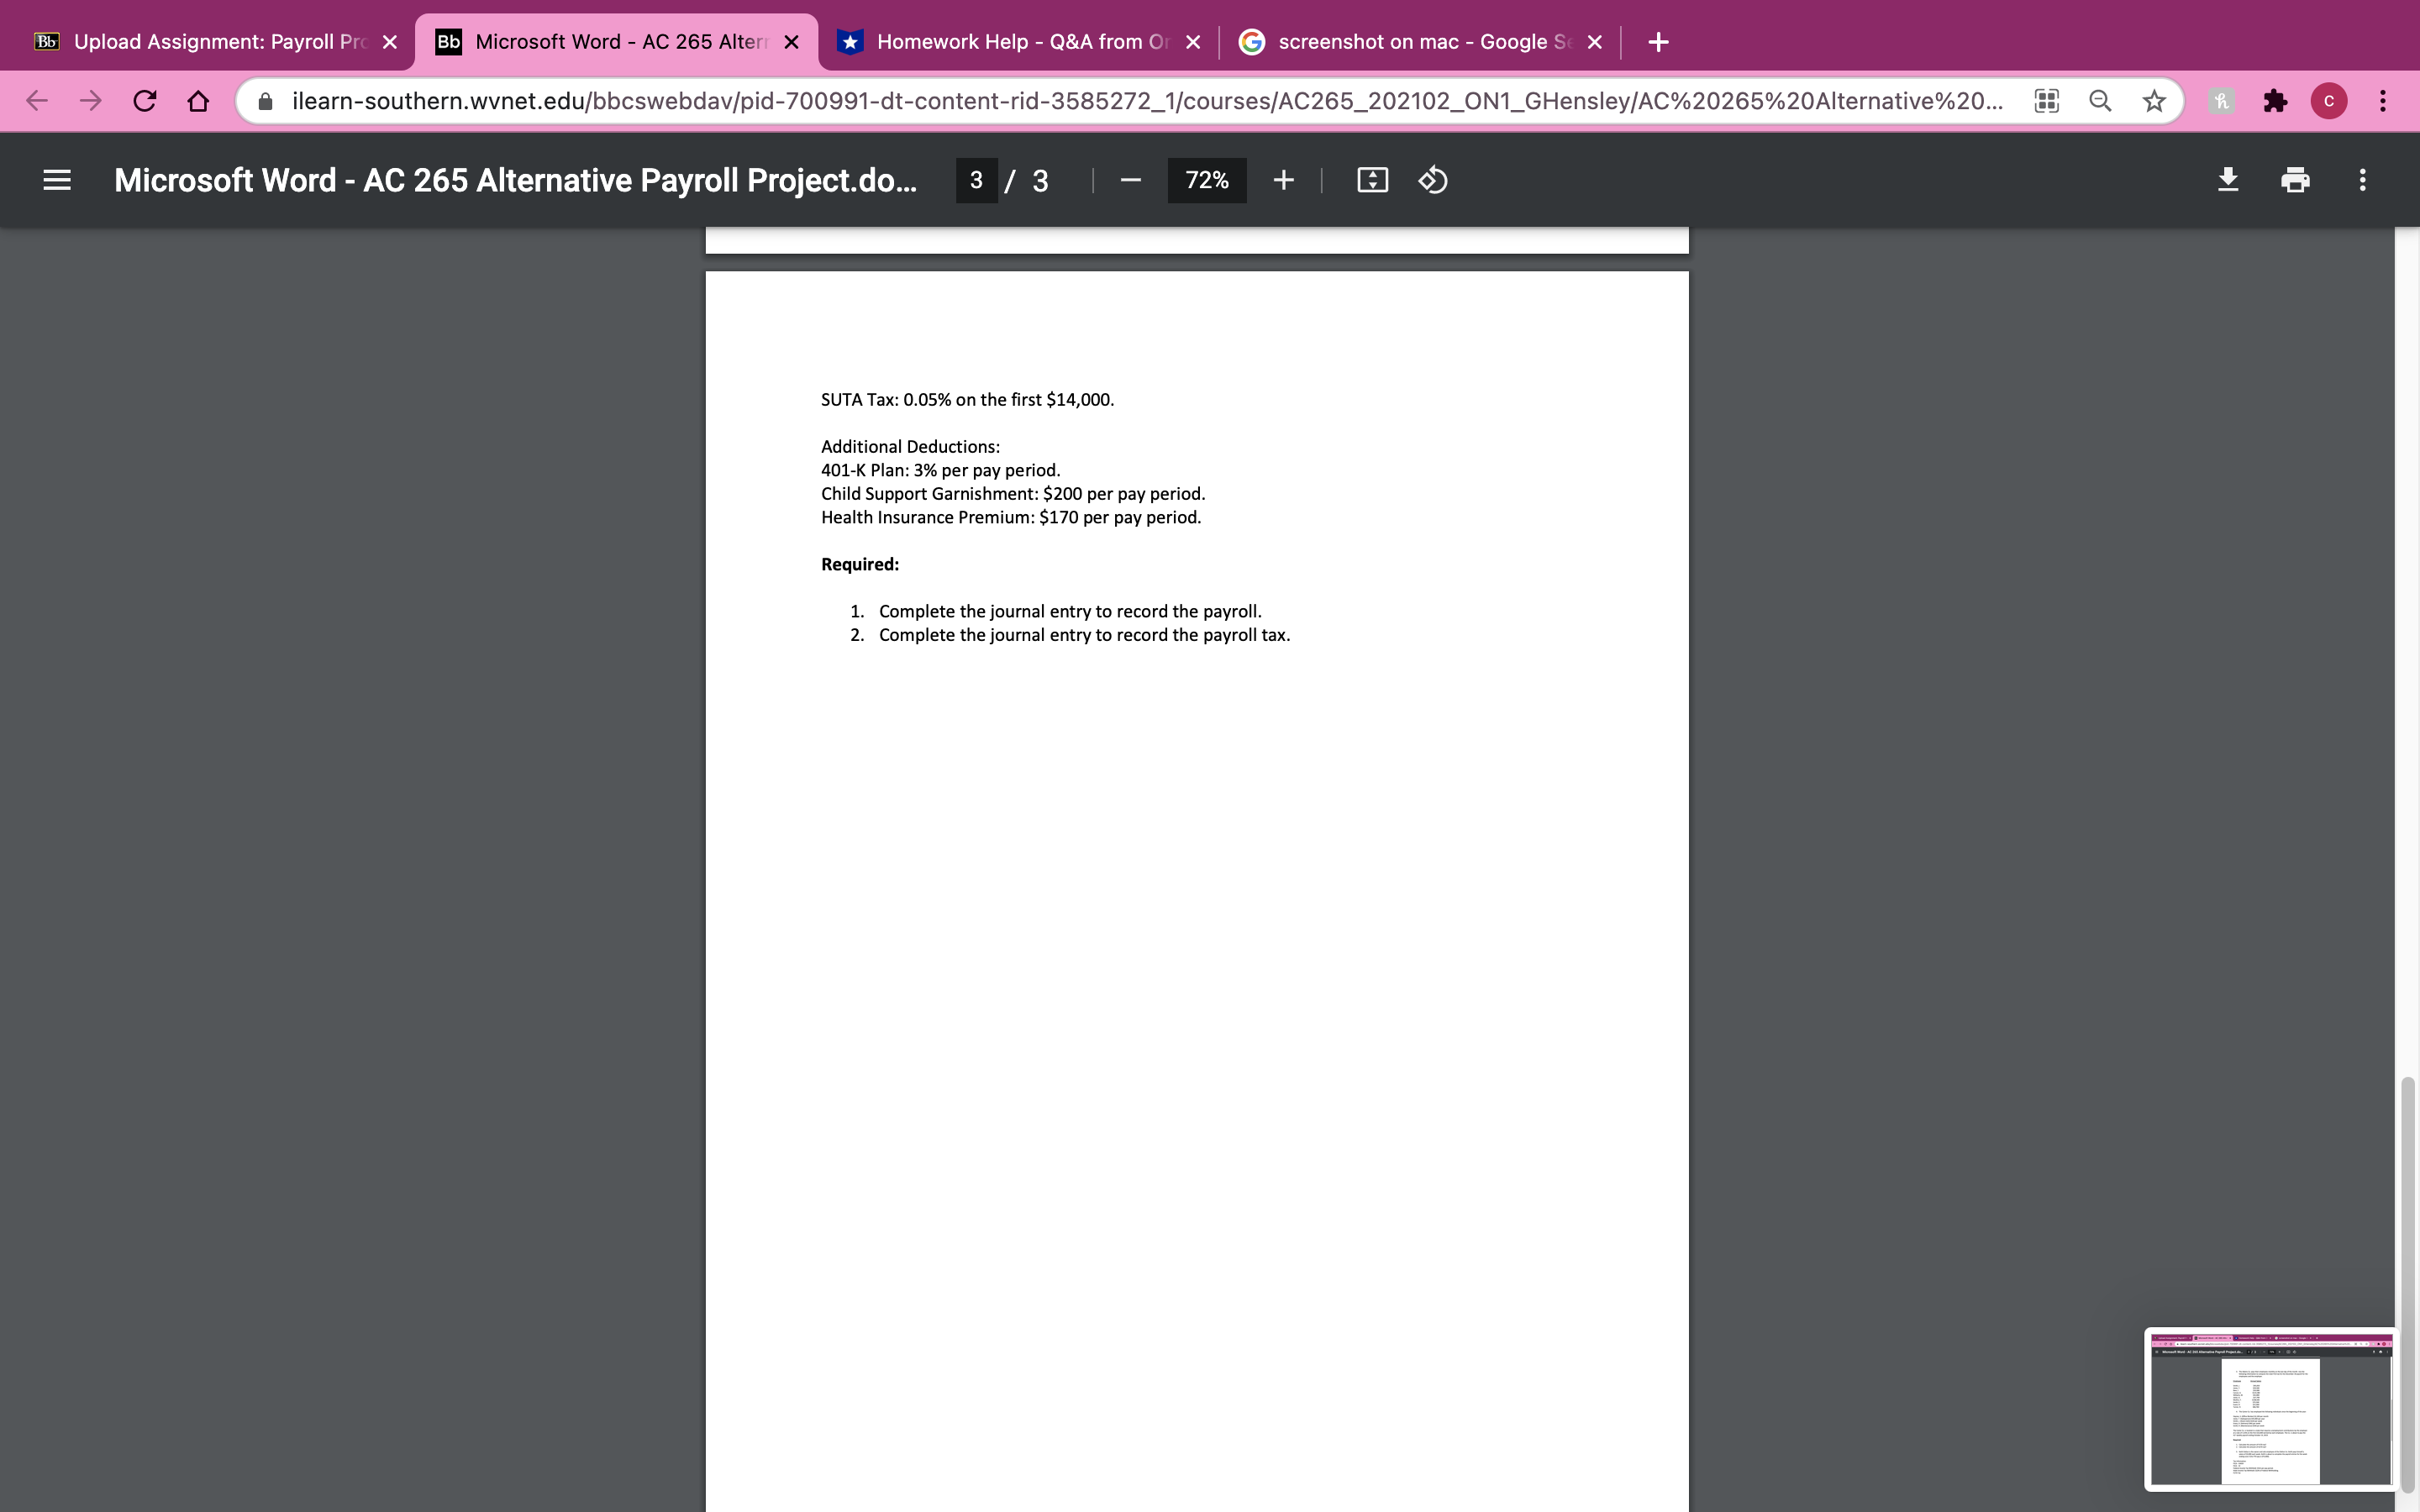Viewport: 2420px width, 1512px height.
Task: Click the profile avatar in toolbar
Action: (2330, 100)
